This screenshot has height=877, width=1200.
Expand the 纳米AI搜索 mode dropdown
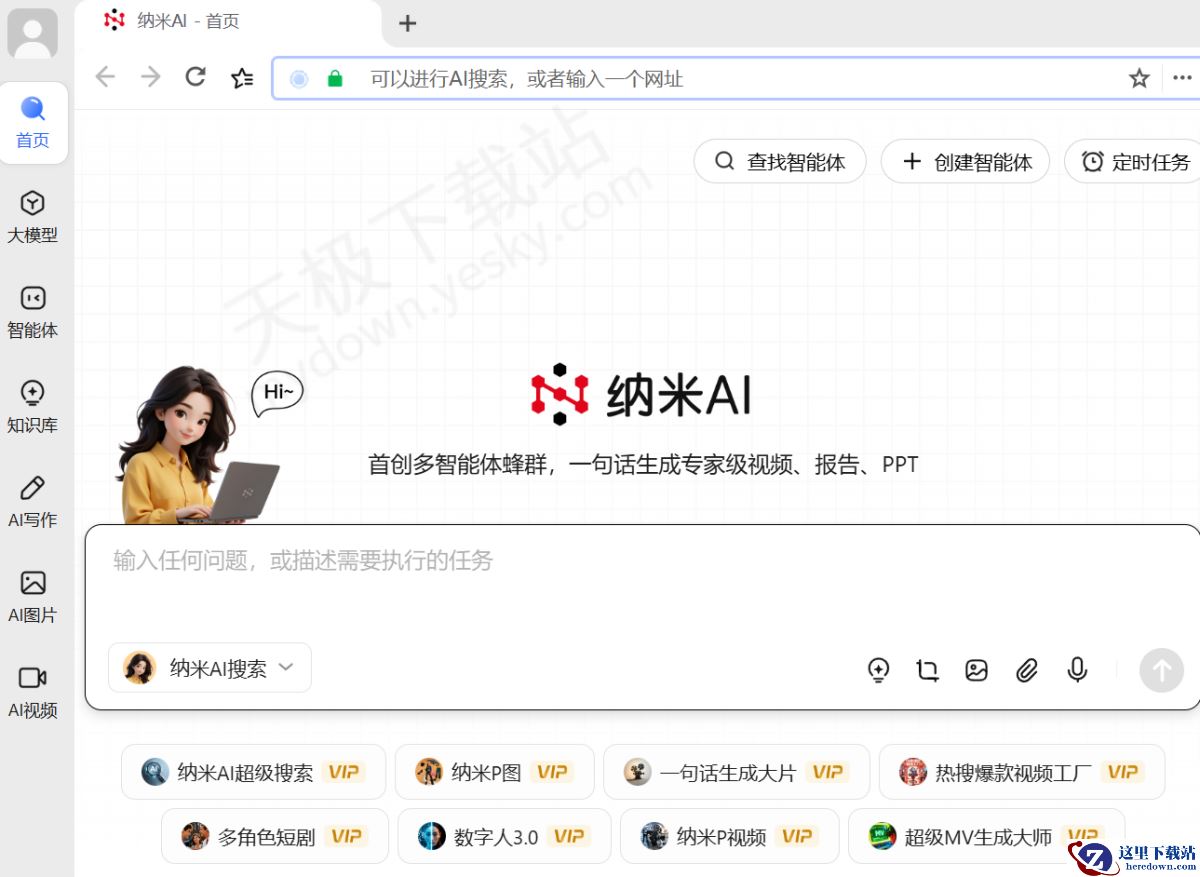pos(210,668)
